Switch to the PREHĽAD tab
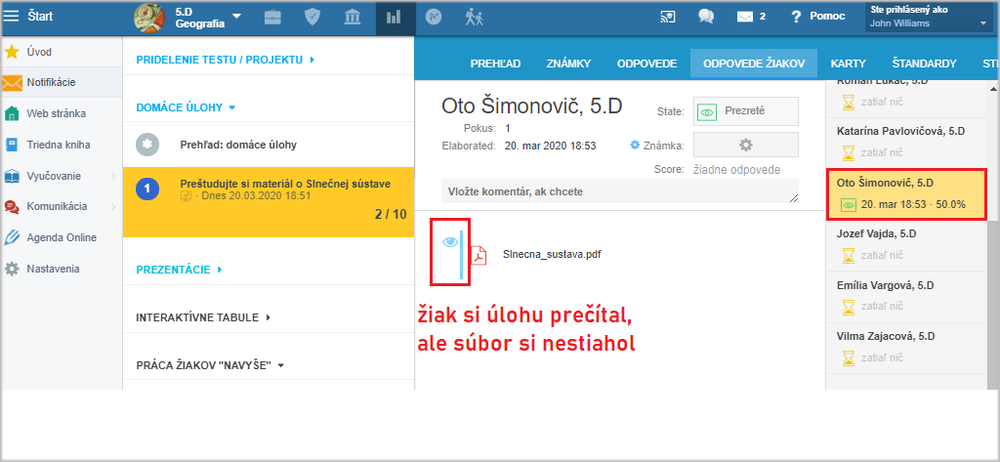1000x462 pixels. coord(496,64)
